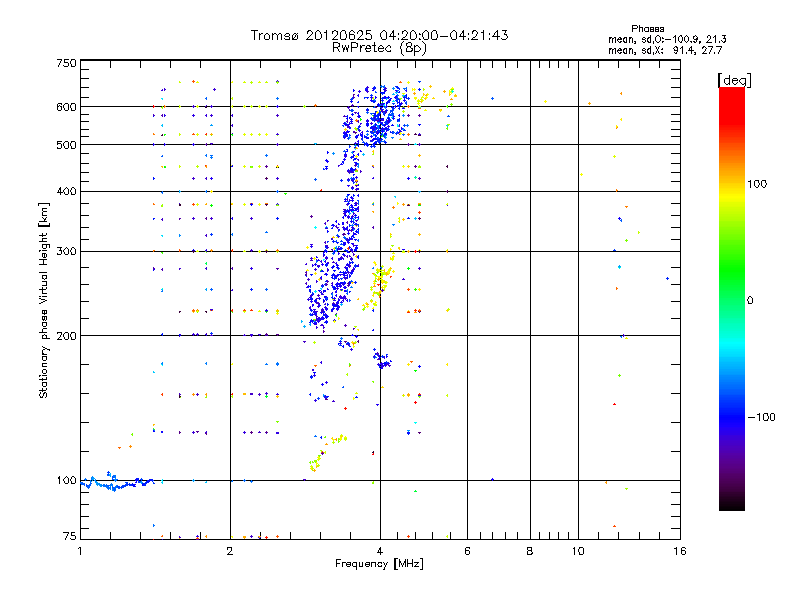Viewport: 800px width, 600px height.
Task: Click the y-axis tick label '75'
Action: pyautogui.click(x=70, y=536)
